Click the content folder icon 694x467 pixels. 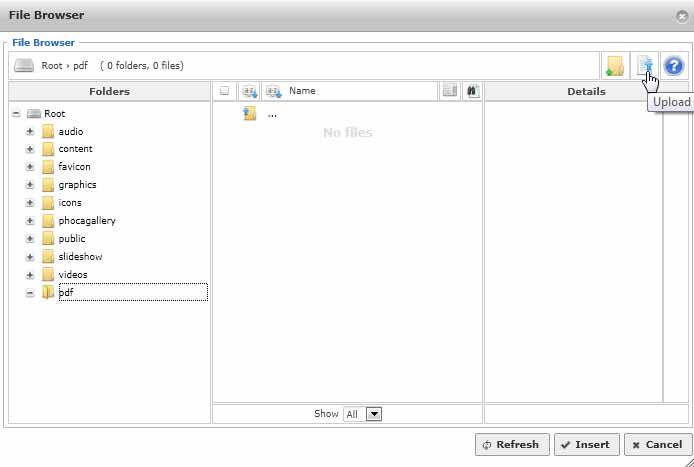click(48, 149)
